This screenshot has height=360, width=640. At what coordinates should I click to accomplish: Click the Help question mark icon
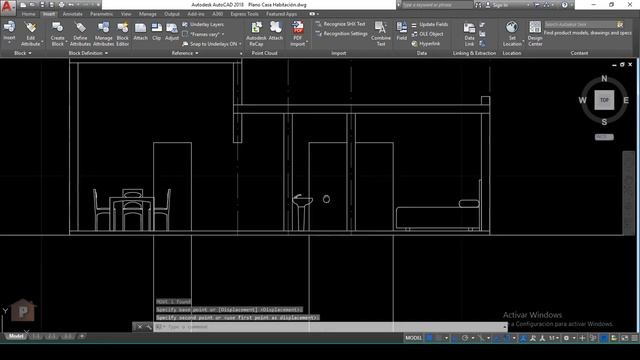(564, 5)
